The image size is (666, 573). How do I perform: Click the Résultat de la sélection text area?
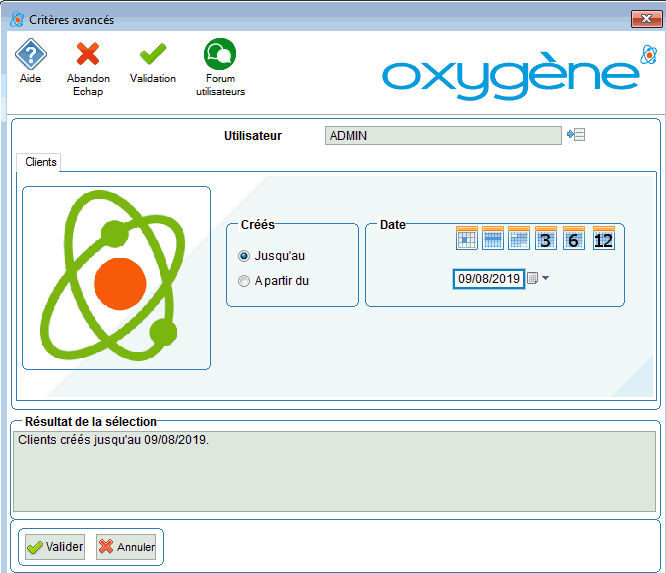334,471
